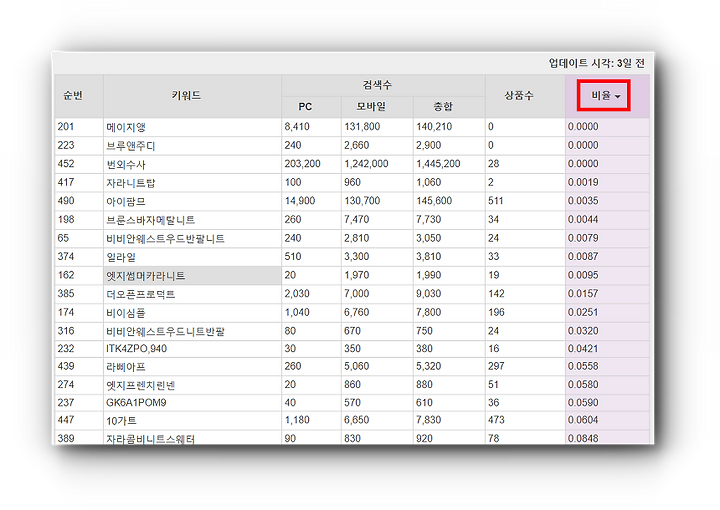Select the keyword 일라일
This screenshot has height=510, width=720.
coord(121,257)
